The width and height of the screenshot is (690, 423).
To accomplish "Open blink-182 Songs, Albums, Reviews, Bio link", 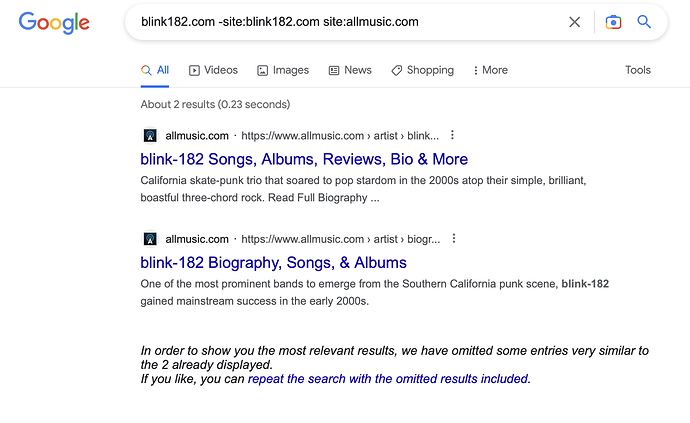I will point(304,159).
